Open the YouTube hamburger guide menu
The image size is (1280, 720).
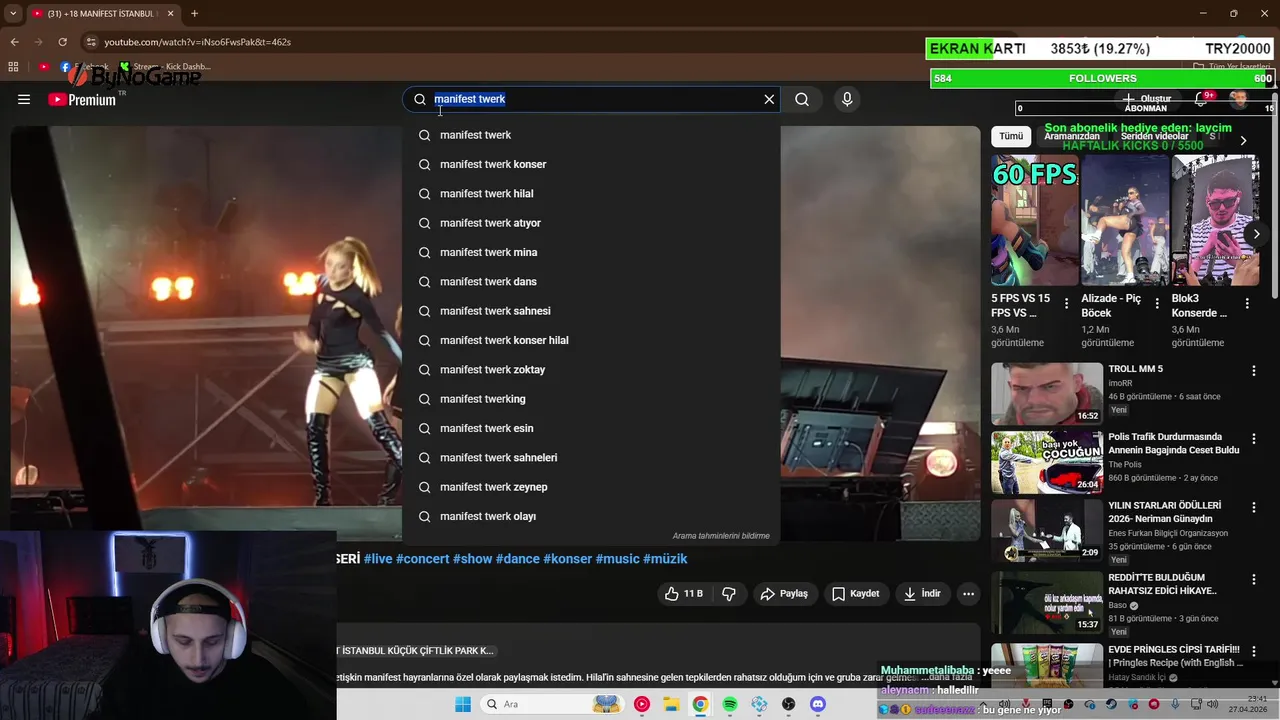tap(24, 99)
